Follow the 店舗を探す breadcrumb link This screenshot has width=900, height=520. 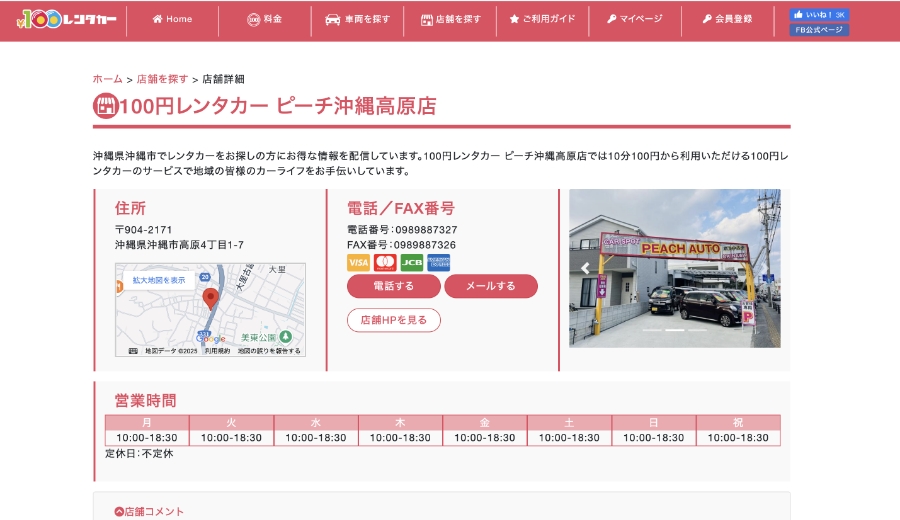[162, 79]
